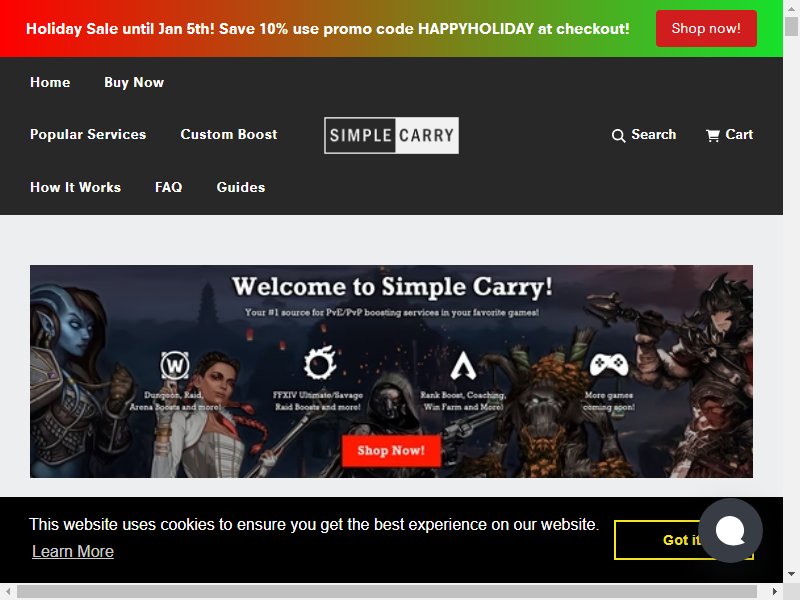Screen dimensions: 800x600
Task: Open the shopping cart icon
Action: pyautogui.click(x=713, y=135)
